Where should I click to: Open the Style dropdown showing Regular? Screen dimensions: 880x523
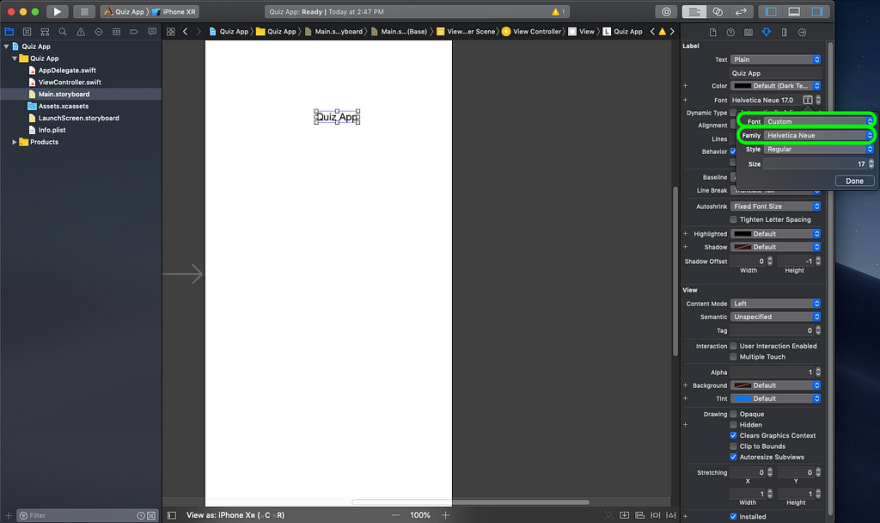(819, 149)
